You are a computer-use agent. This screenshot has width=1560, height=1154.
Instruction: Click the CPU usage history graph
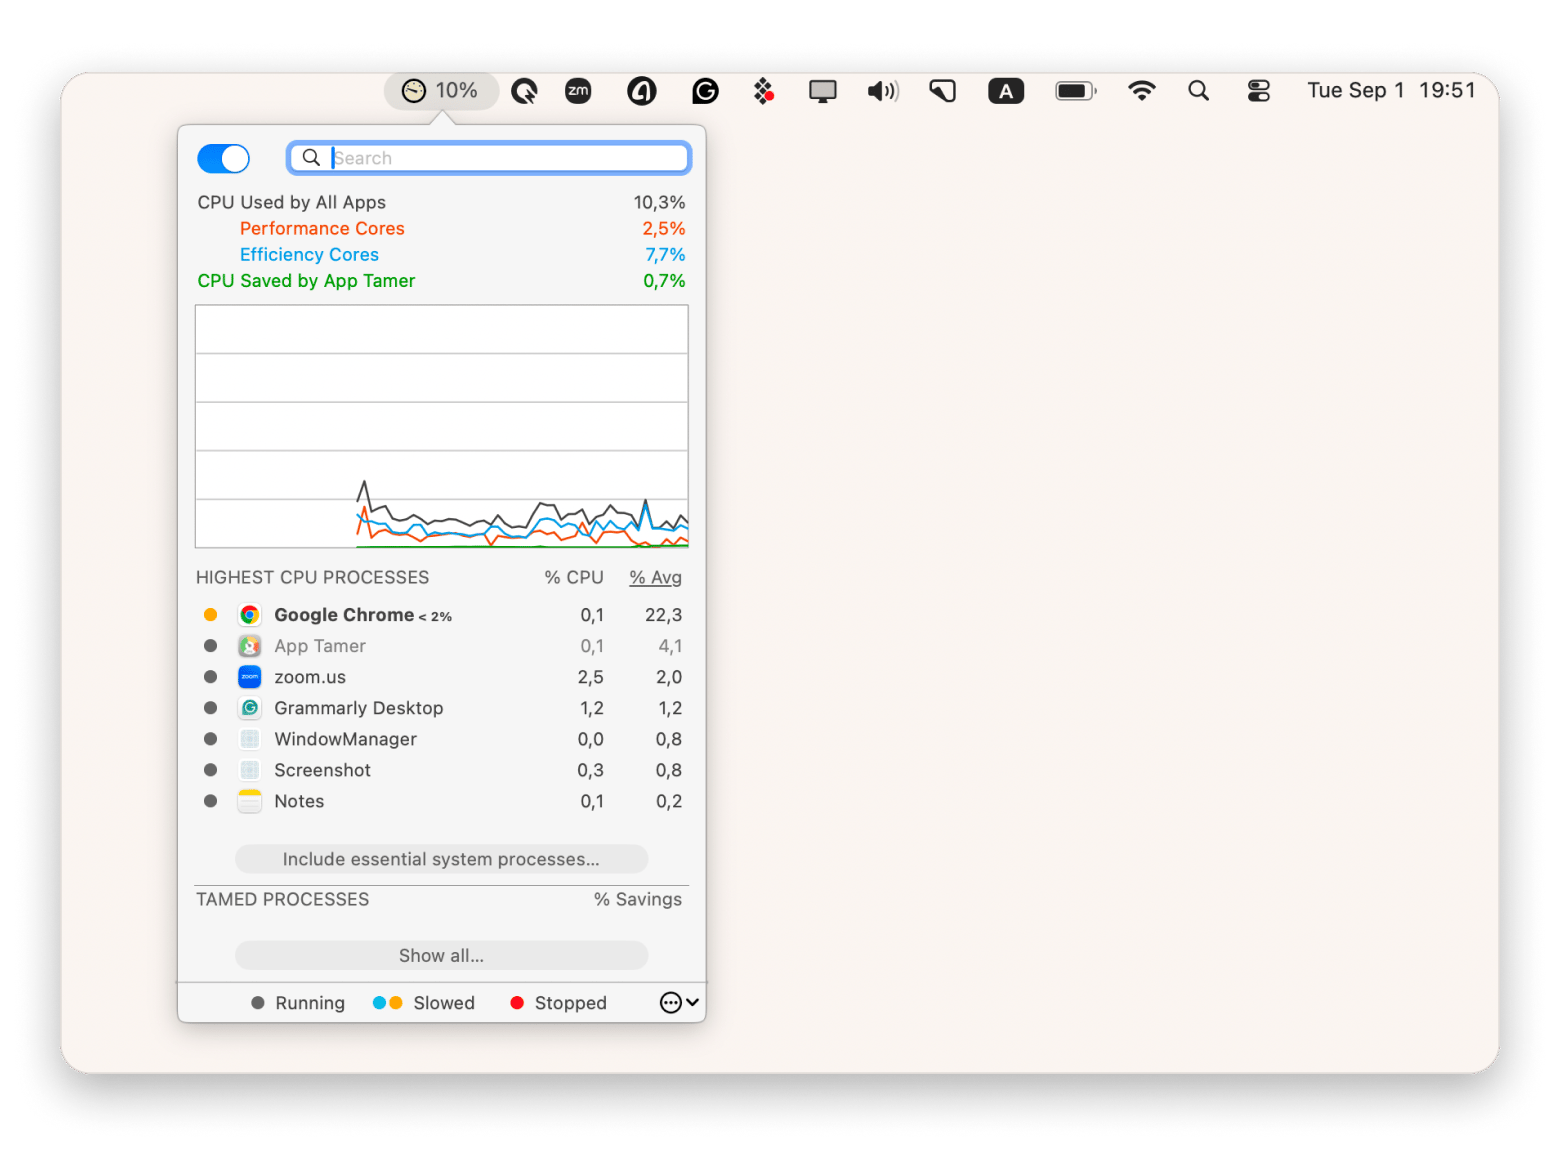tap(442, 426)
